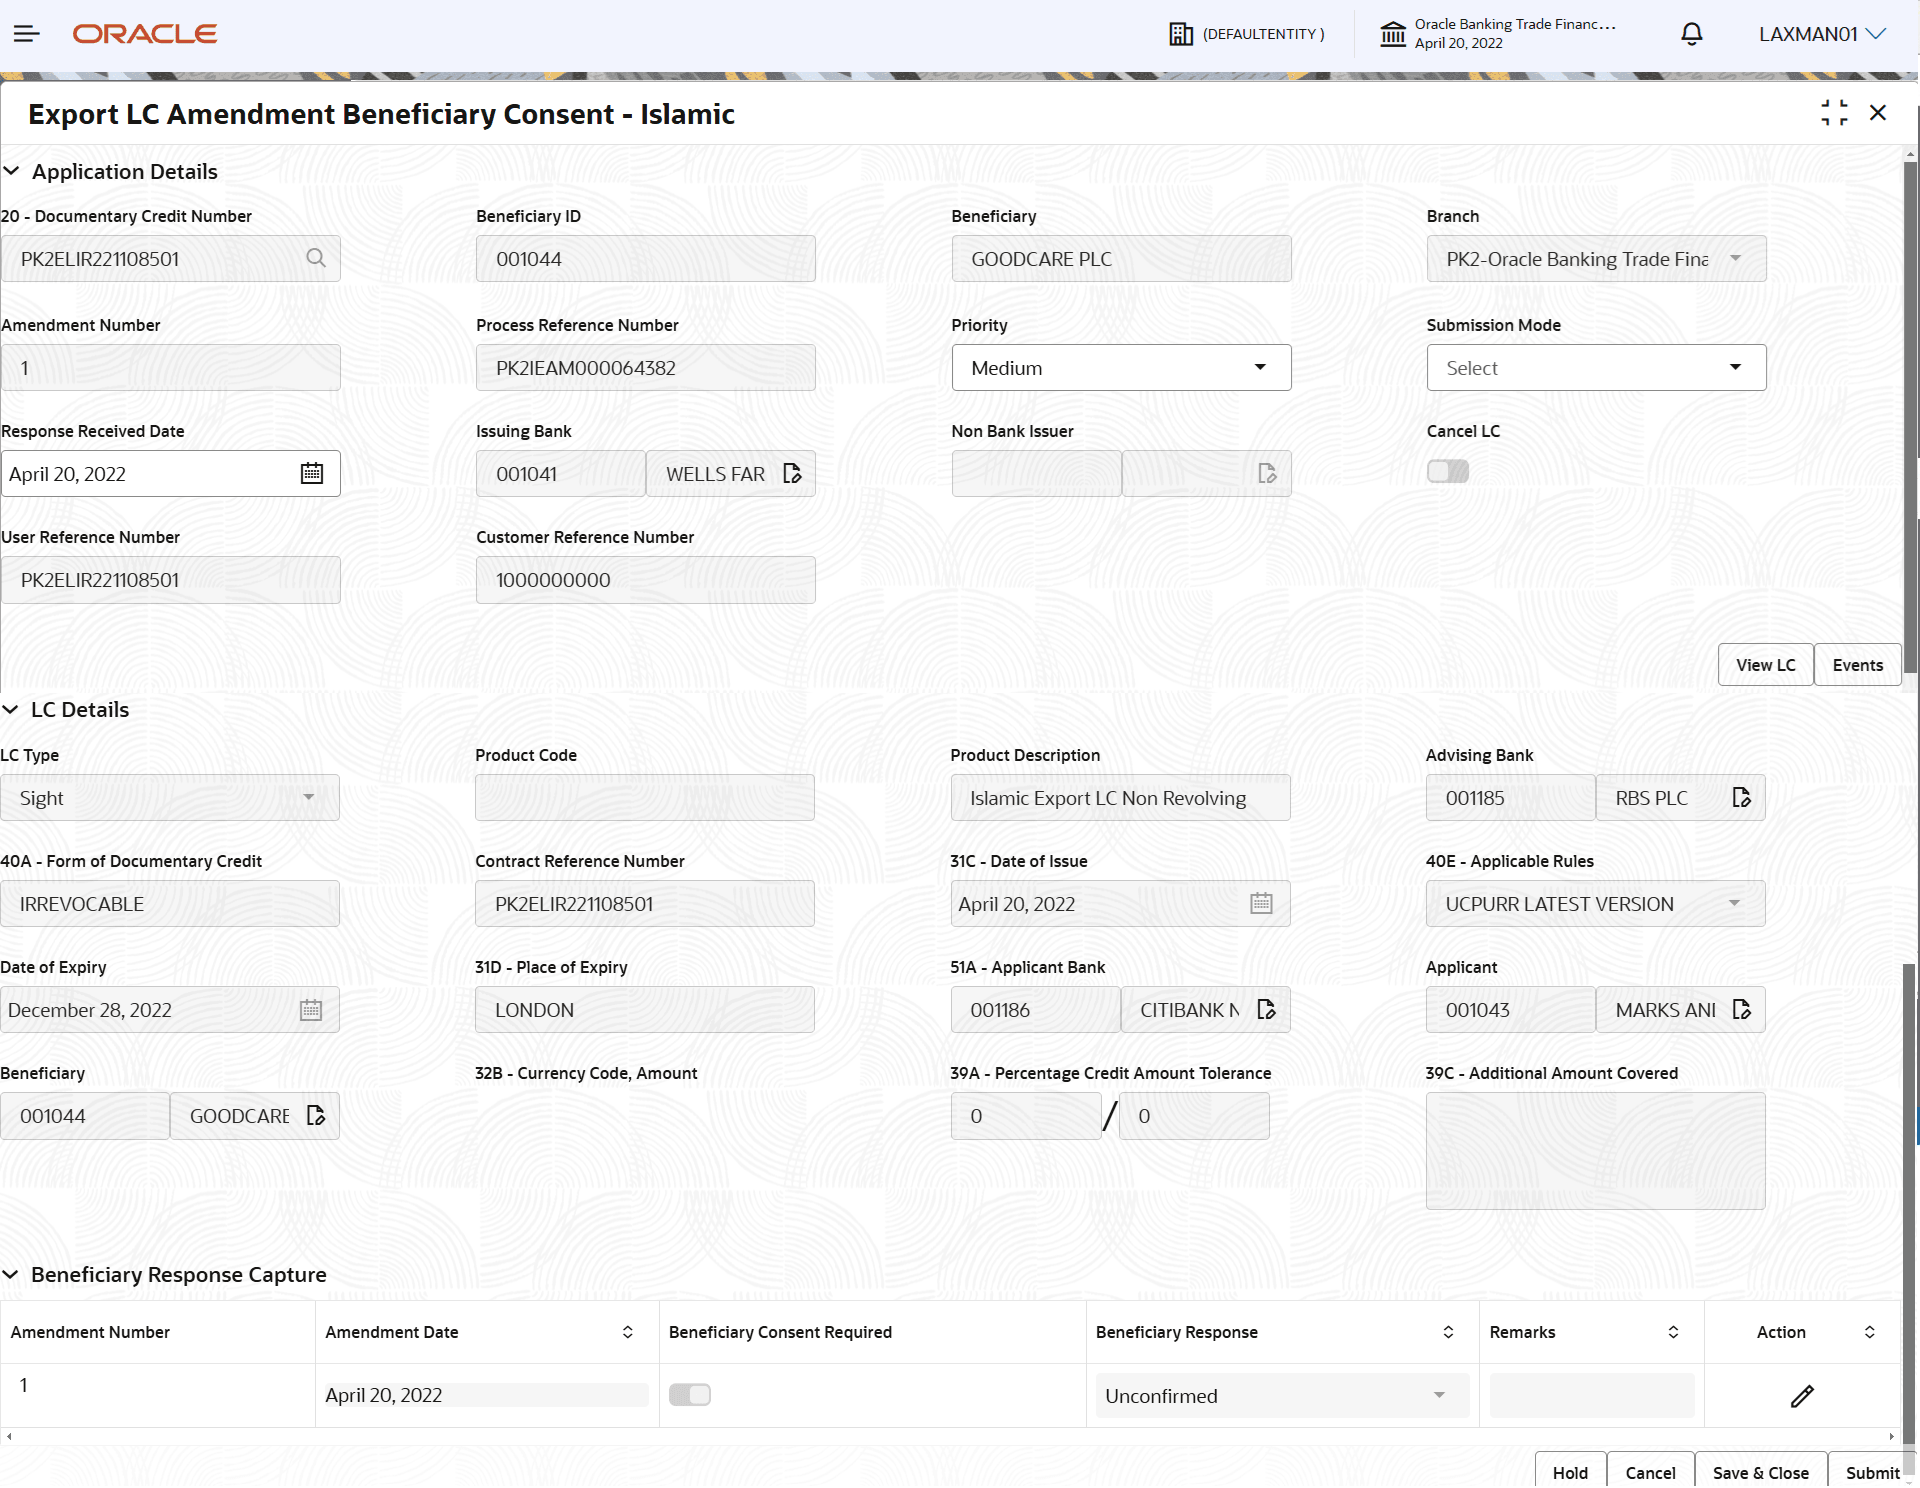Click the View LC button
Image resolution: width=1920 pixels, height=1488 pixels.
tap(1765, 665)
